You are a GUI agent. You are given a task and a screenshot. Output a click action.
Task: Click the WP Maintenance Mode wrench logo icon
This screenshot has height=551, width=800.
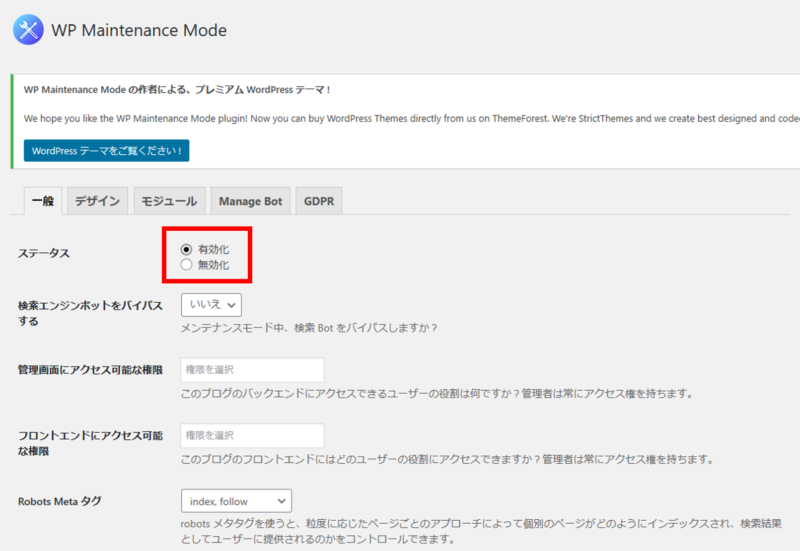point(28,30)
